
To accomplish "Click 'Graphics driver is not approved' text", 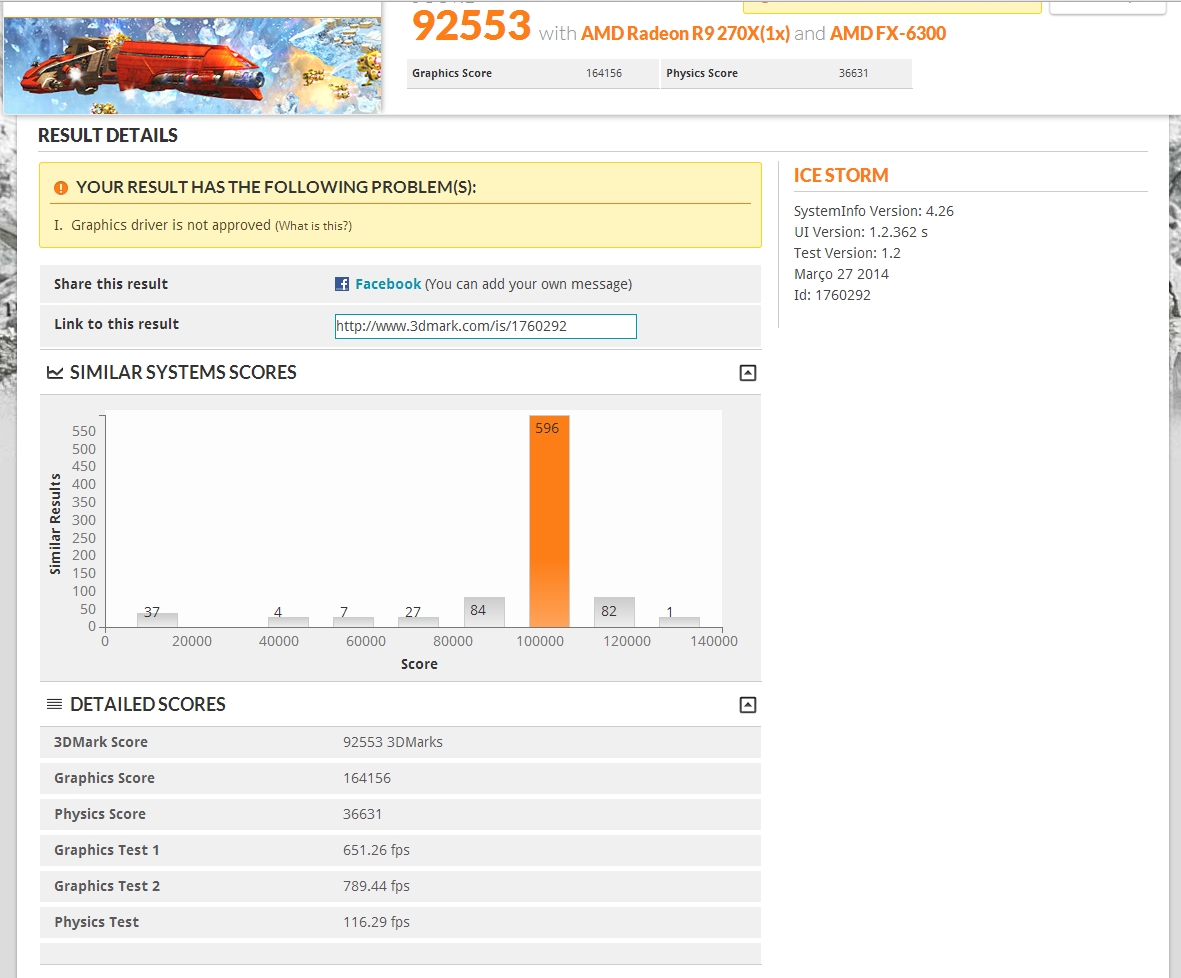I will pyautogui.click(x=170, y=225).
